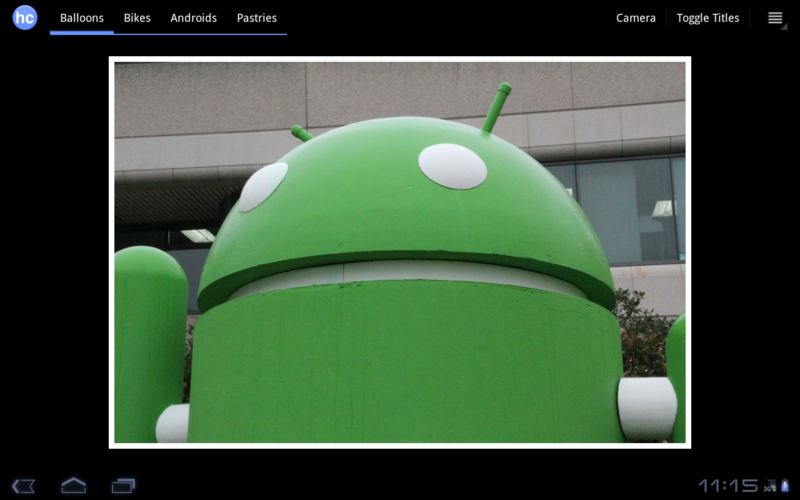Tap the 3G signal indicator
Screen dimensions: 800x500
[x=769, y=486]
